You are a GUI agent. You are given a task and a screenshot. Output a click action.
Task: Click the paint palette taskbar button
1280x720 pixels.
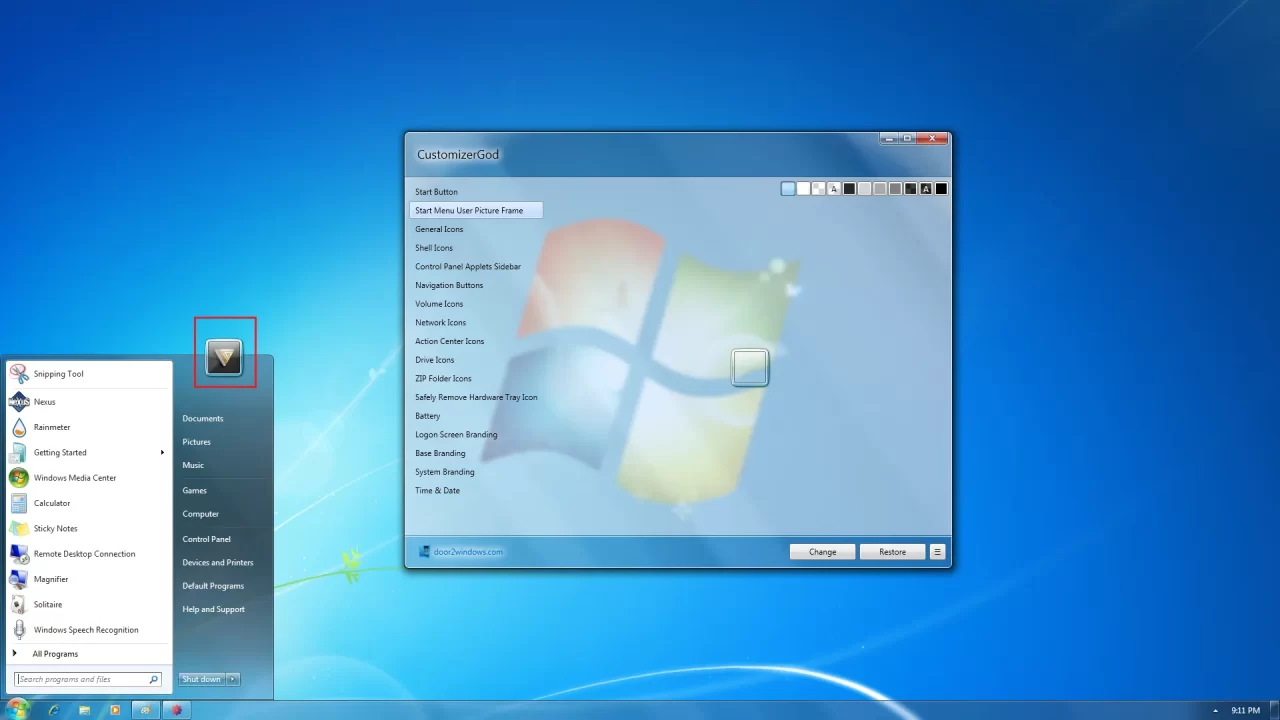pyautogui.click(x=146, y=710)
